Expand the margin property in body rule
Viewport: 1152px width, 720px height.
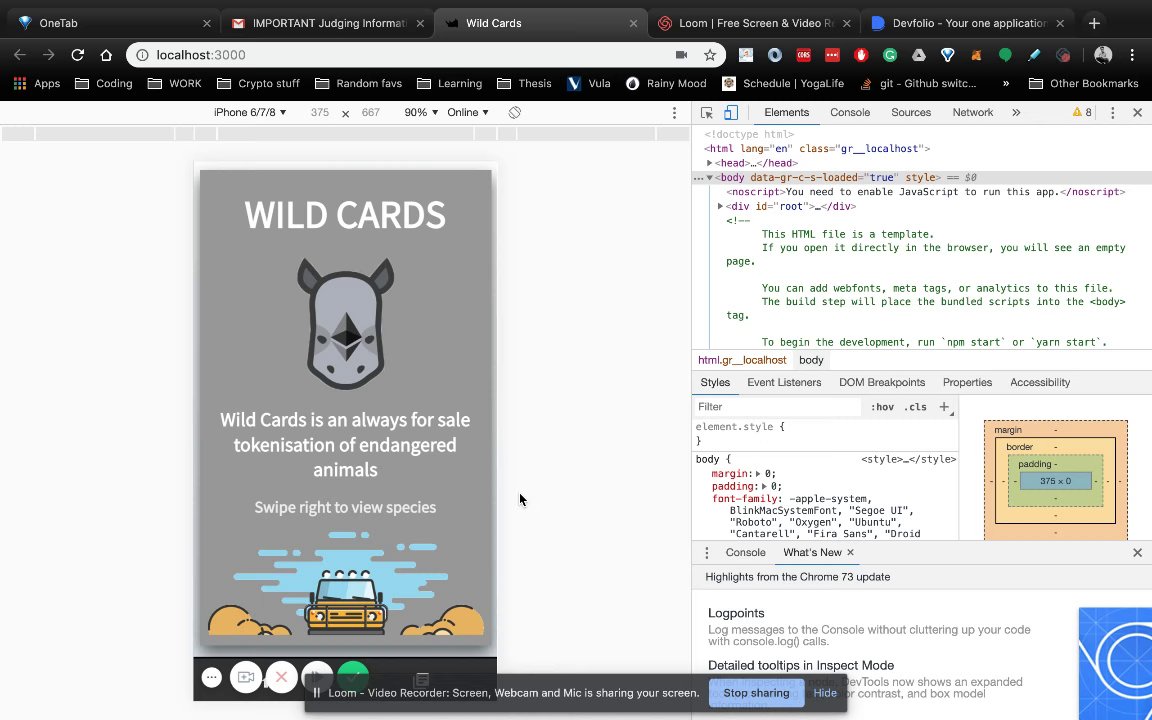[758, 474]
